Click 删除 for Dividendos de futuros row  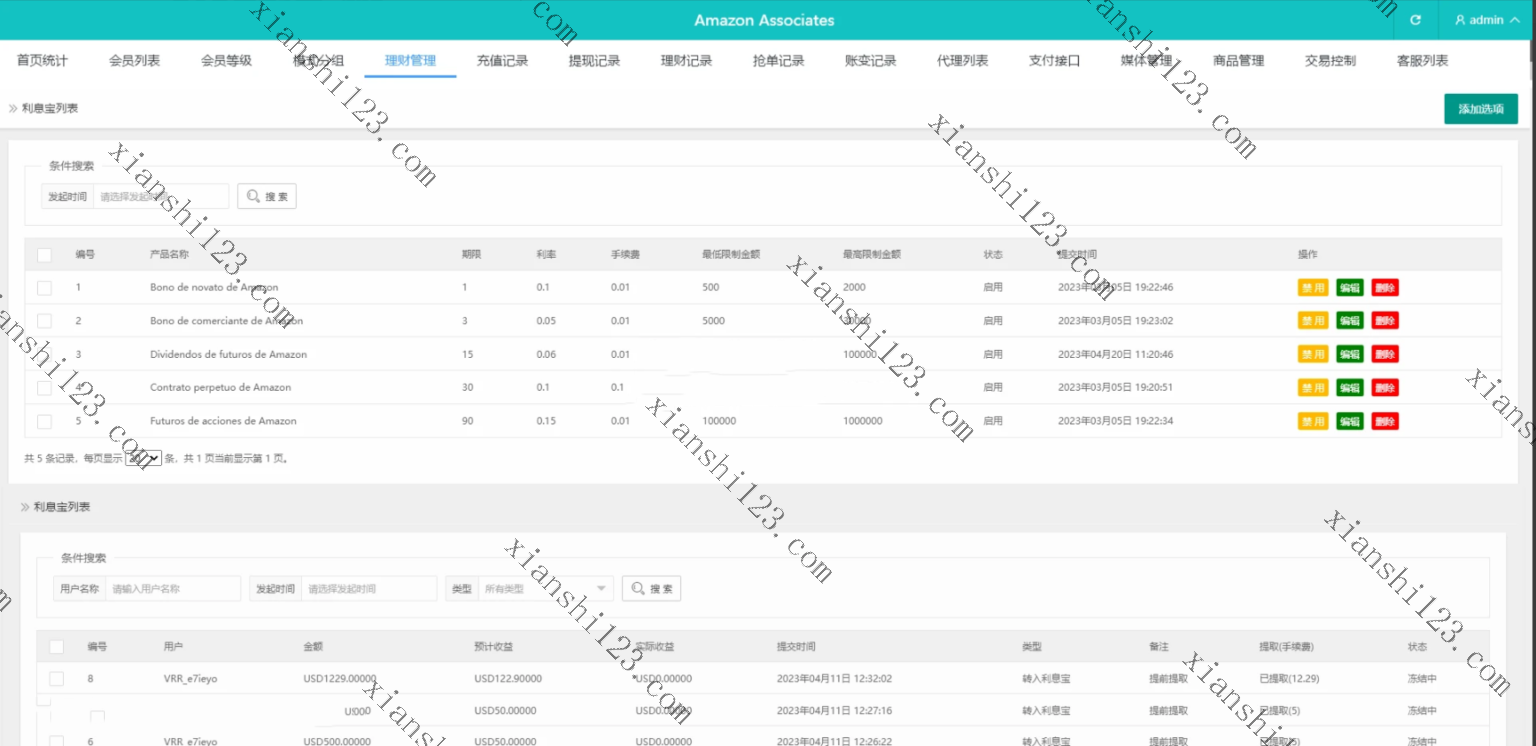pyautogui.click(x=1385, y=354)
